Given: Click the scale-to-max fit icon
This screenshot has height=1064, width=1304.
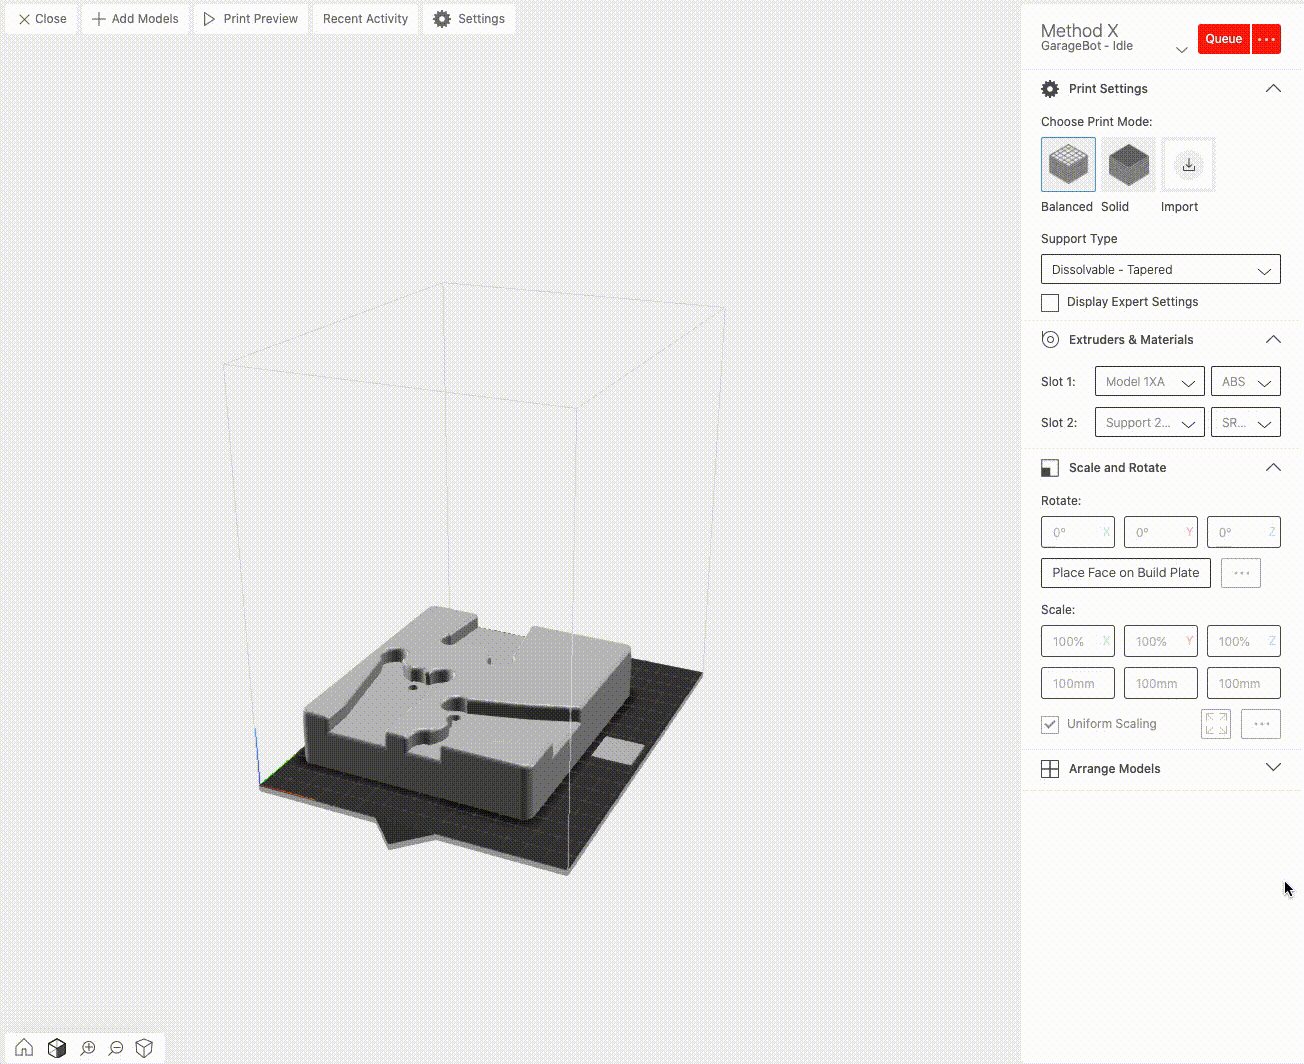Looking at the screenshot, I should [x=1216, y=724].
